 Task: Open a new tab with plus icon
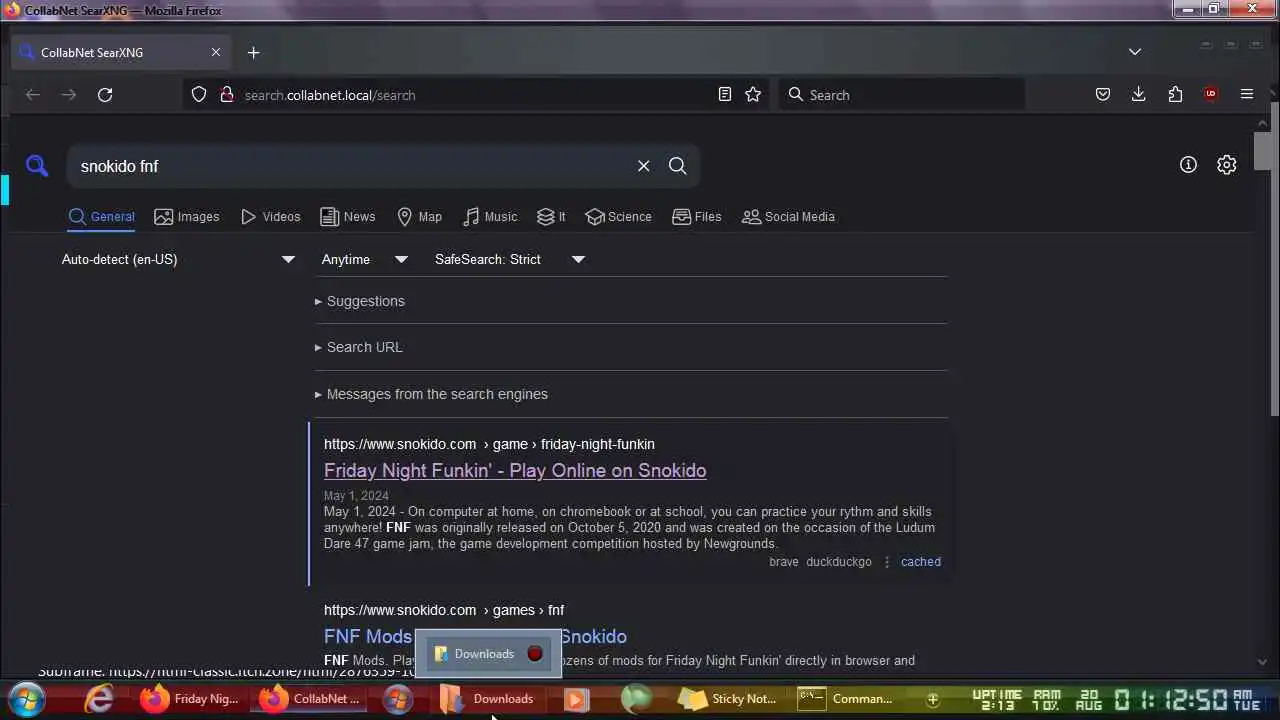pos(253,52)
